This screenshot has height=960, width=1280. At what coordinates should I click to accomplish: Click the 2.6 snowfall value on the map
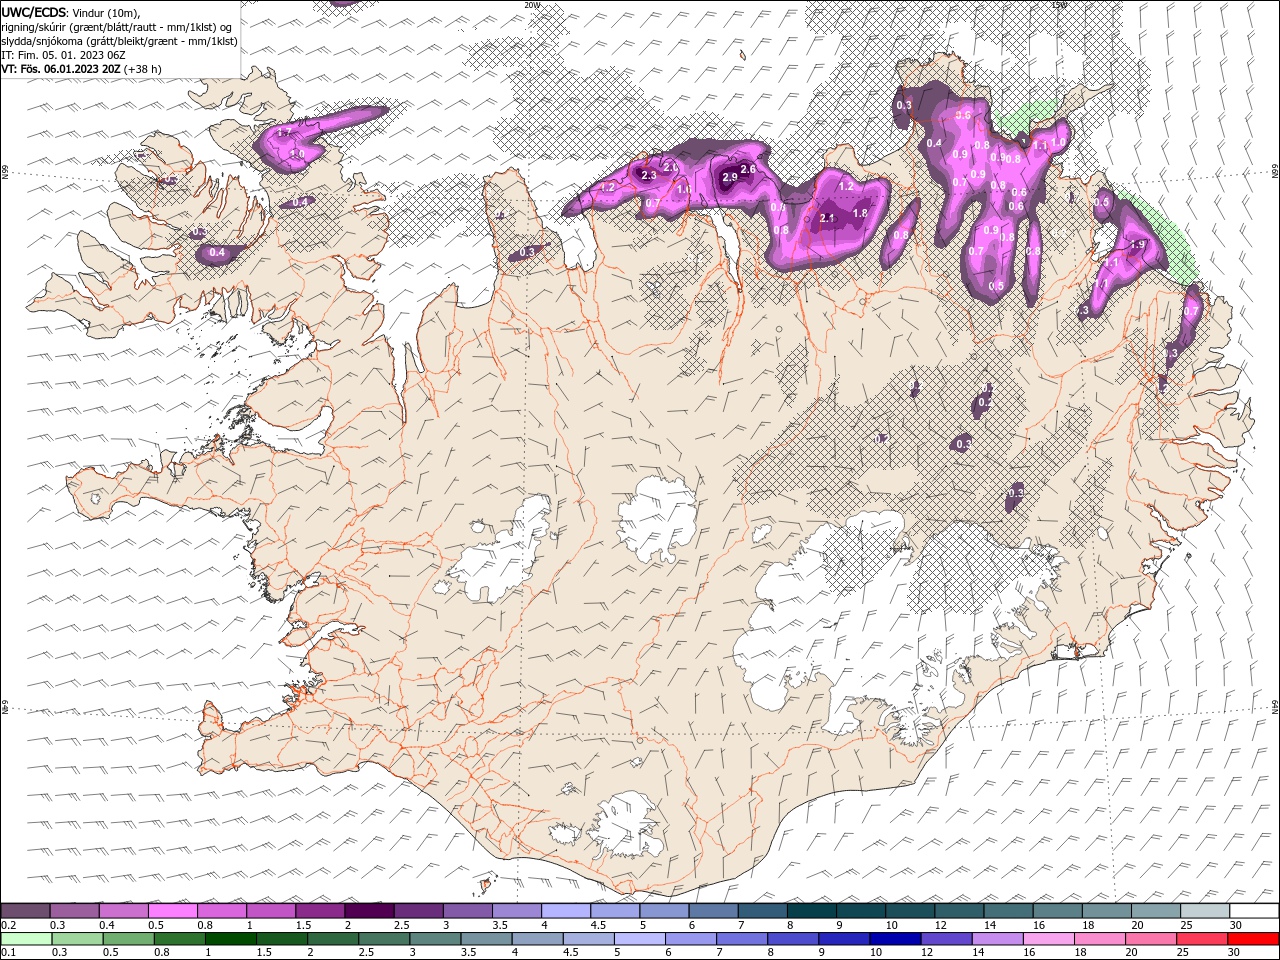747,170
